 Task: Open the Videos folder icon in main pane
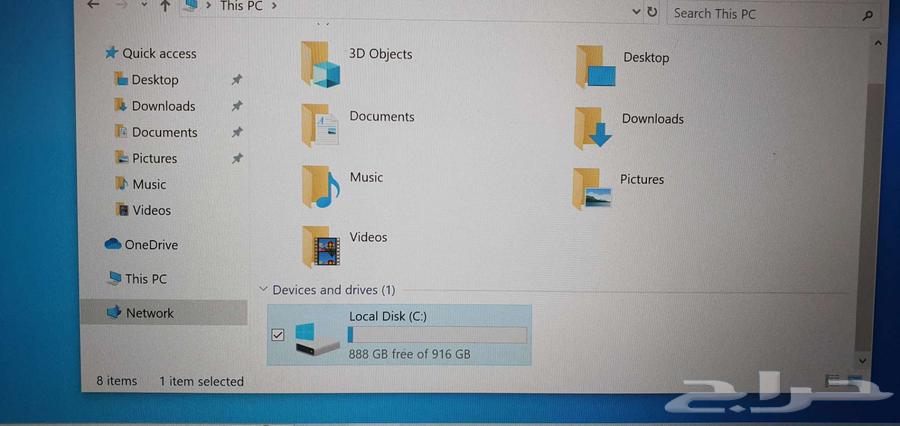click(321, 247)
